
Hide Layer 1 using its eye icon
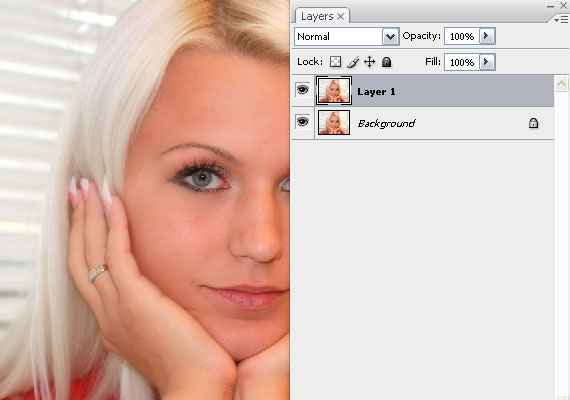pos(302,89)
